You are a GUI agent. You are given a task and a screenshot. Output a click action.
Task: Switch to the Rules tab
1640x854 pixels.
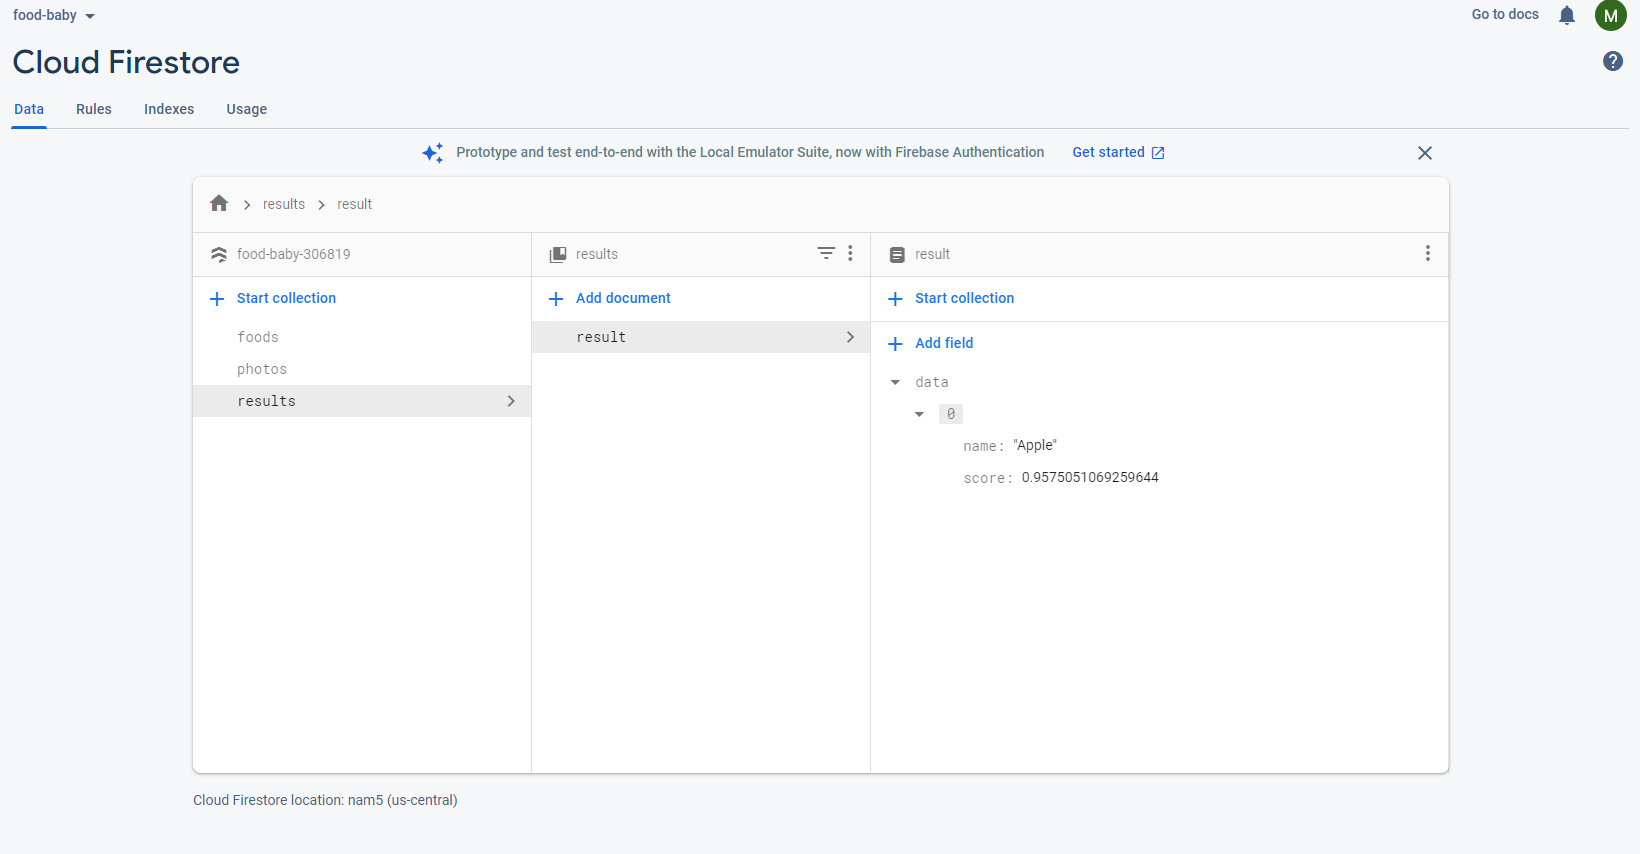pos(94,109)
